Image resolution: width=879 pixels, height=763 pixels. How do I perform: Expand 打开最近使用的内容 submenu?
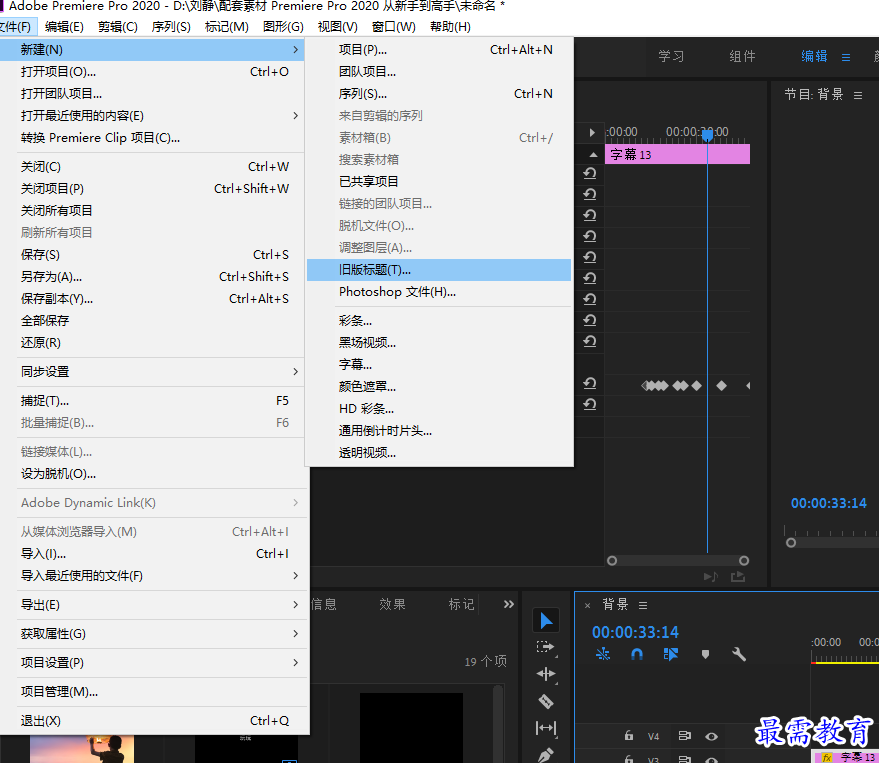295,115
